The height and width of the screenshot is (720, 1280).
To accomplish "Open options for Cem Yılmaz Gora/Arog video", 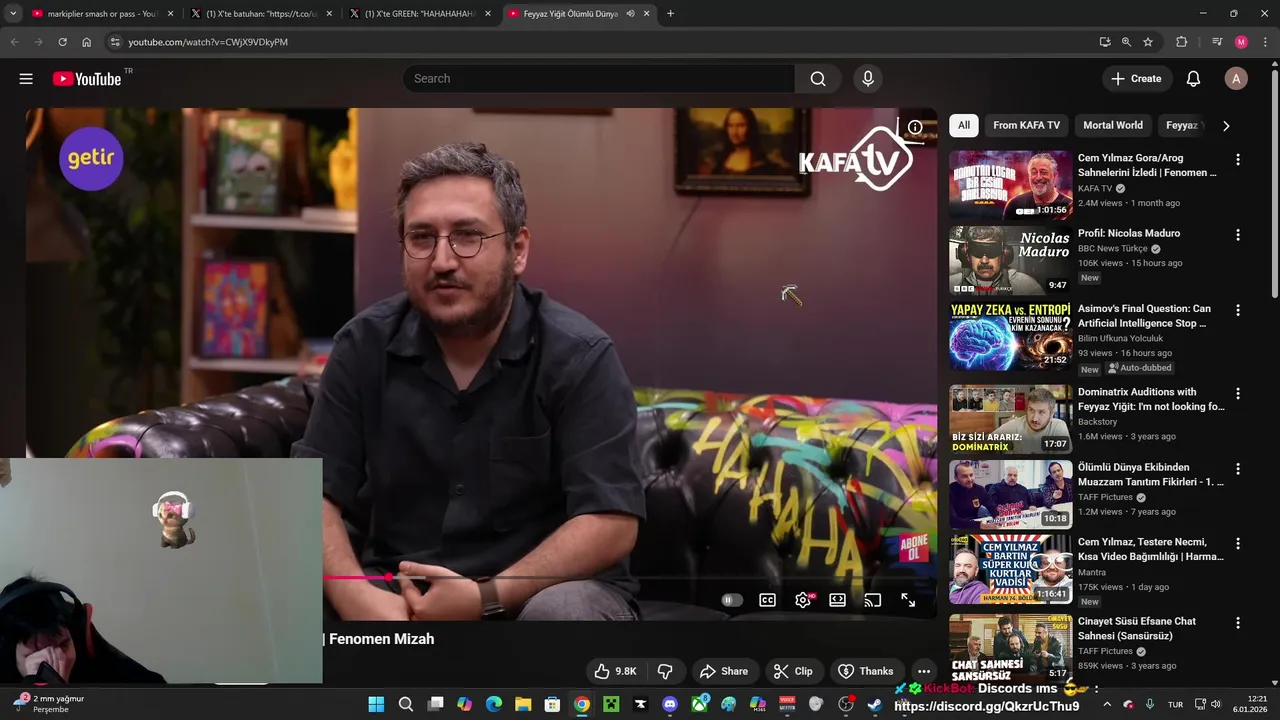I will [x=1238, y=160].
